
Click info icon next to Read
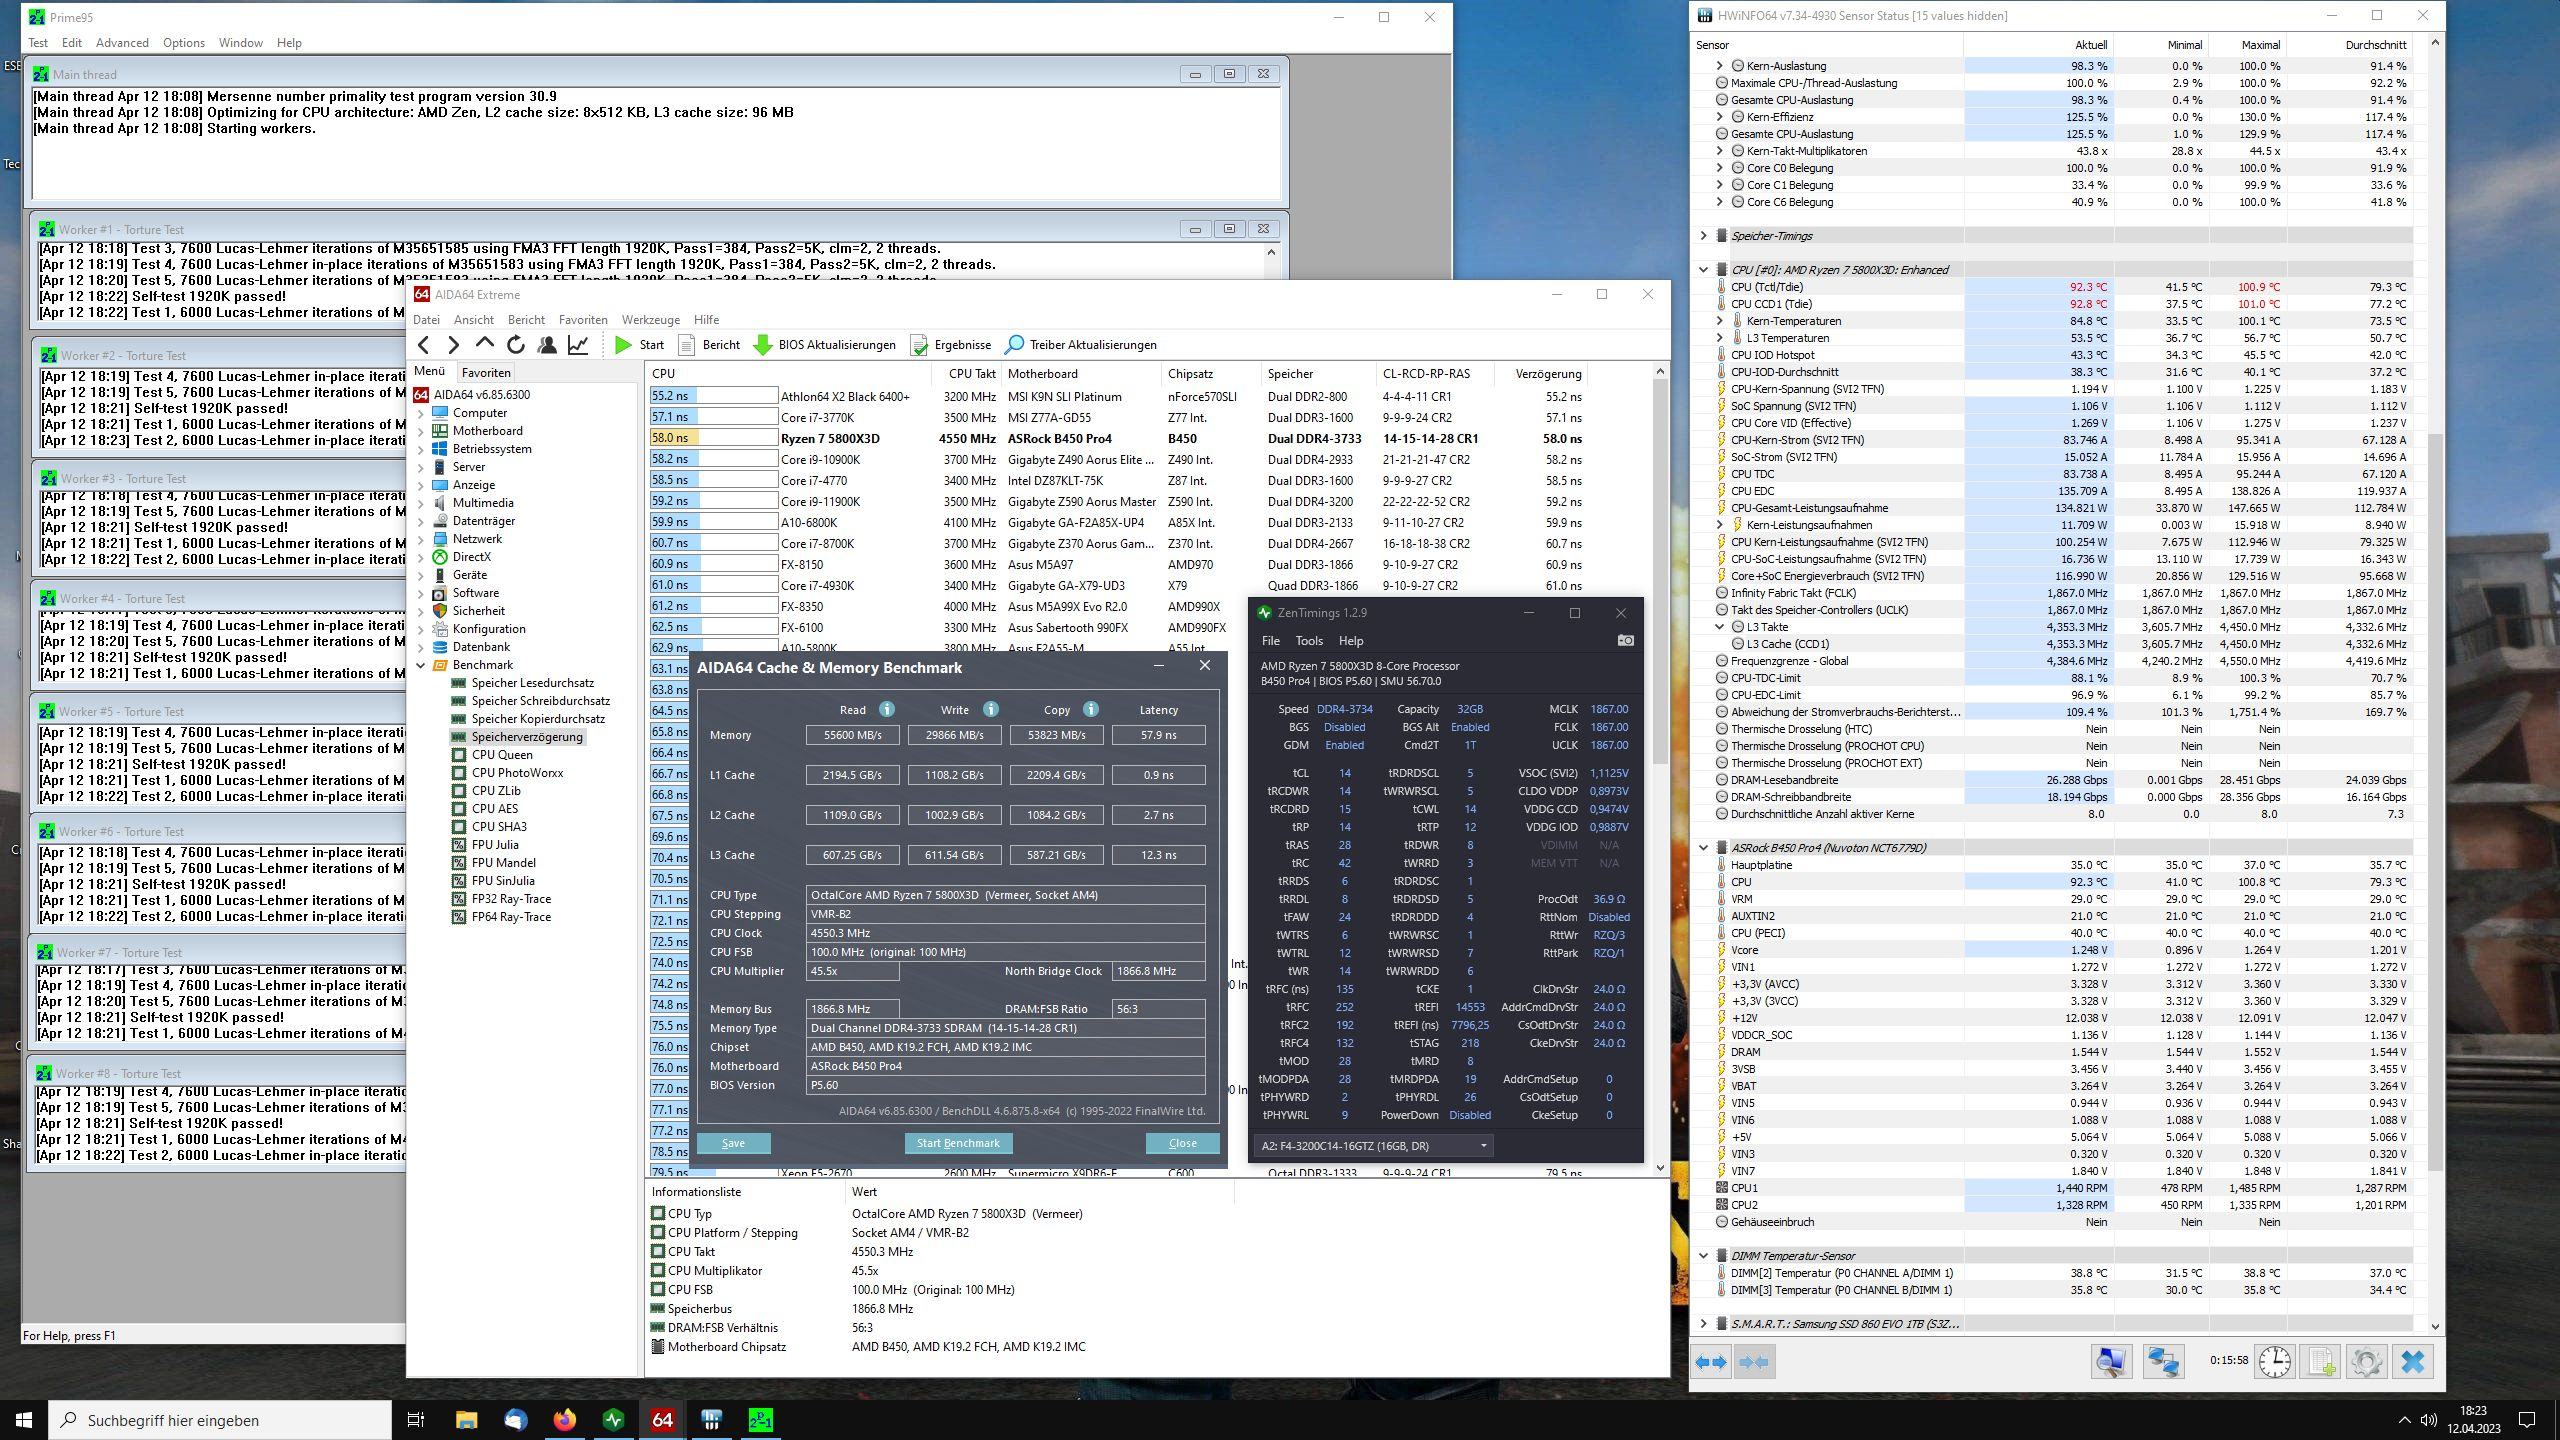pyautogui.click(x=886, y=709)
